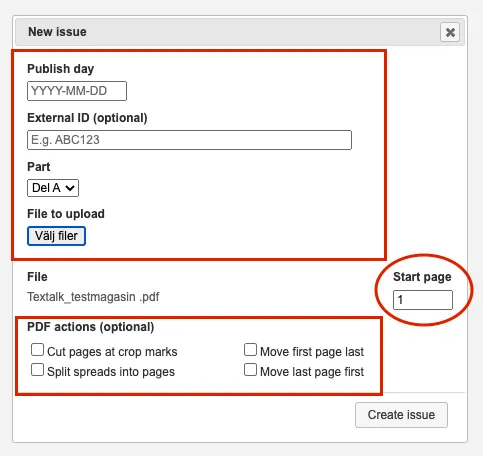Click the File to upload label

[x=66, y=214]
